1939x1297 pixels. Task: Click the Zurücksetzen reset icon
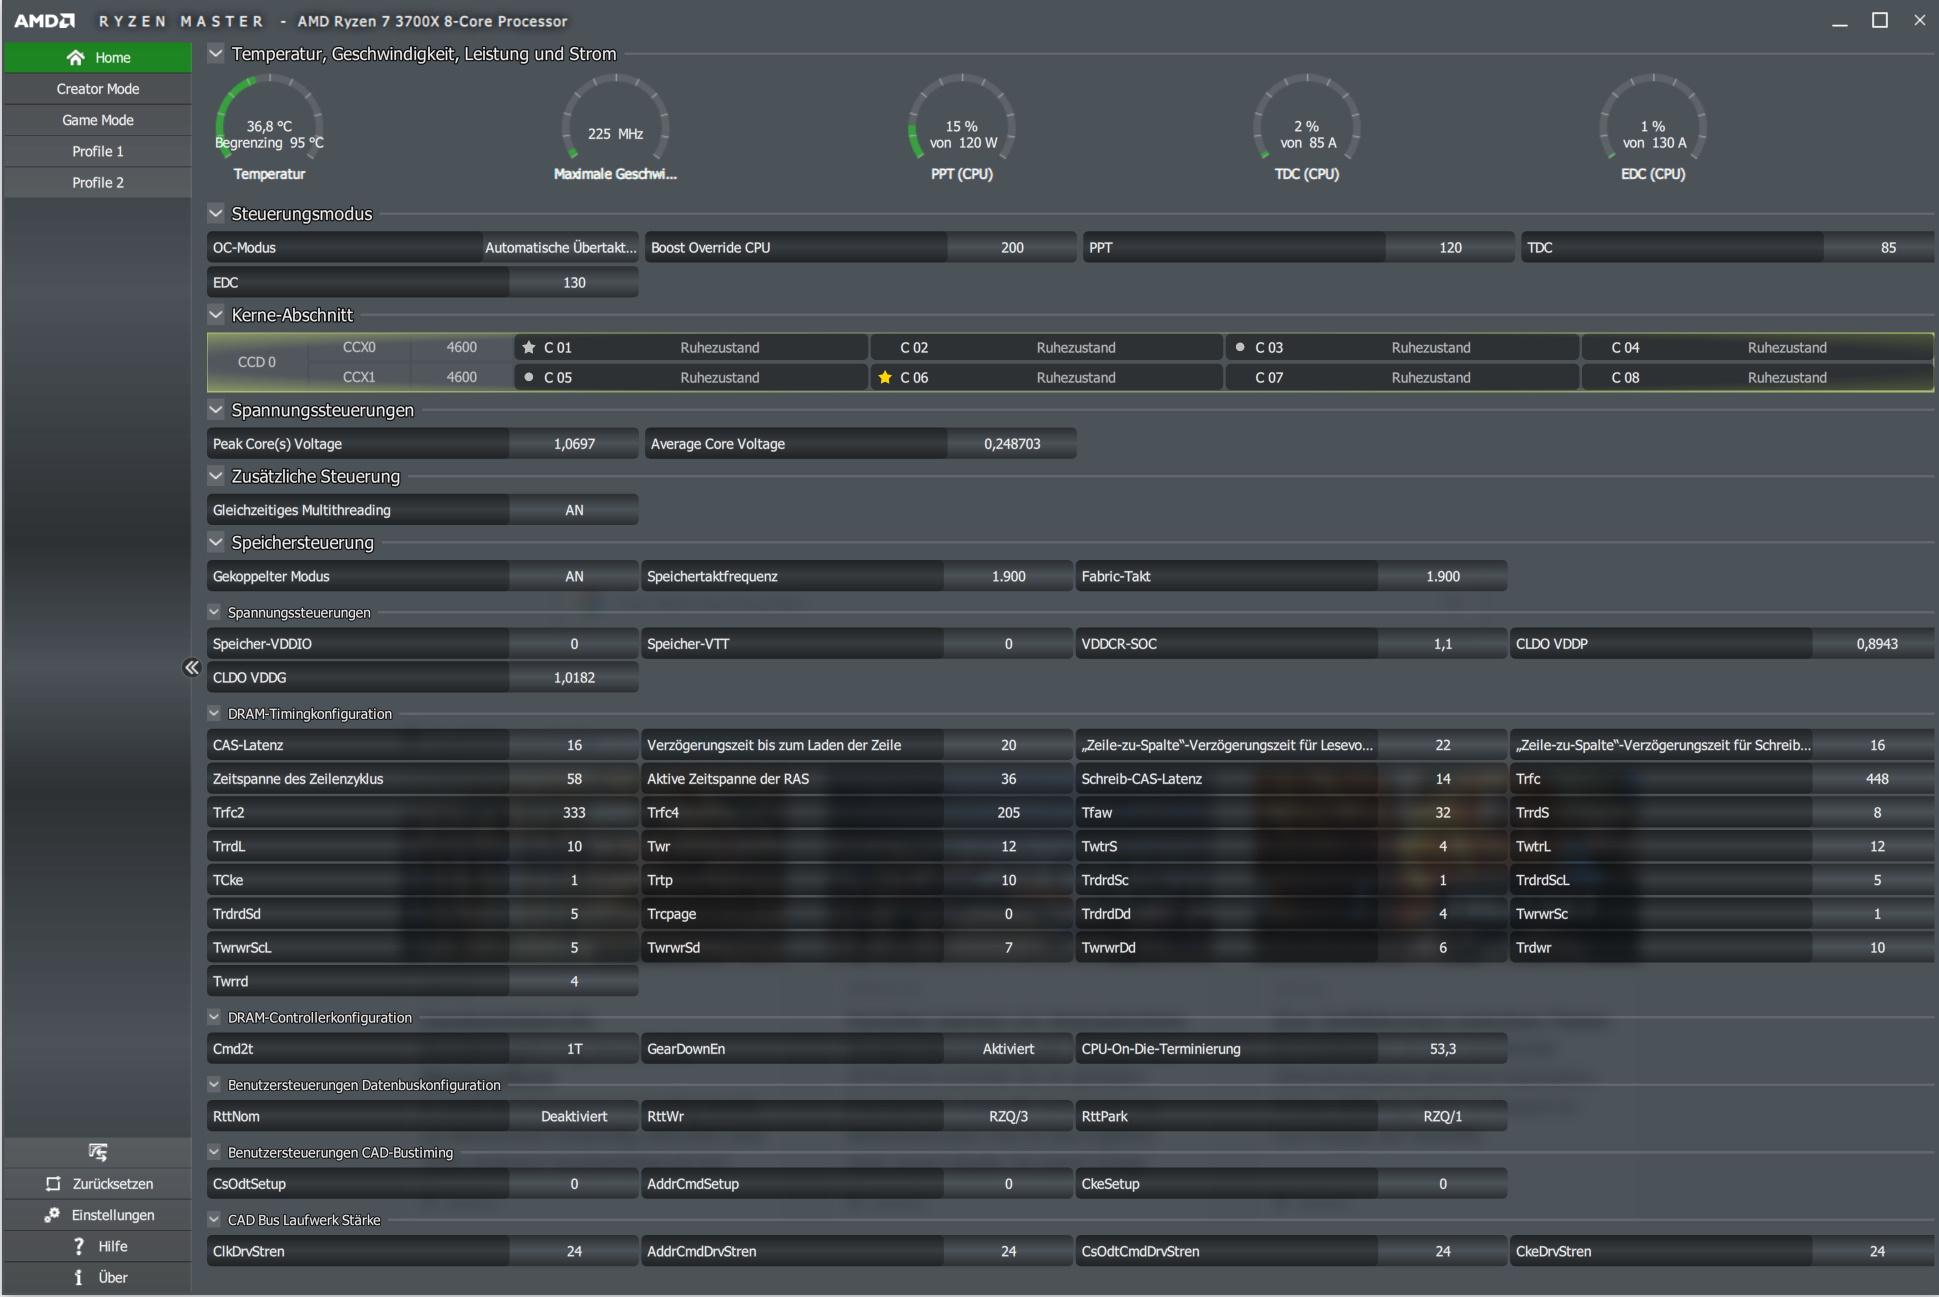(53, 1183)
